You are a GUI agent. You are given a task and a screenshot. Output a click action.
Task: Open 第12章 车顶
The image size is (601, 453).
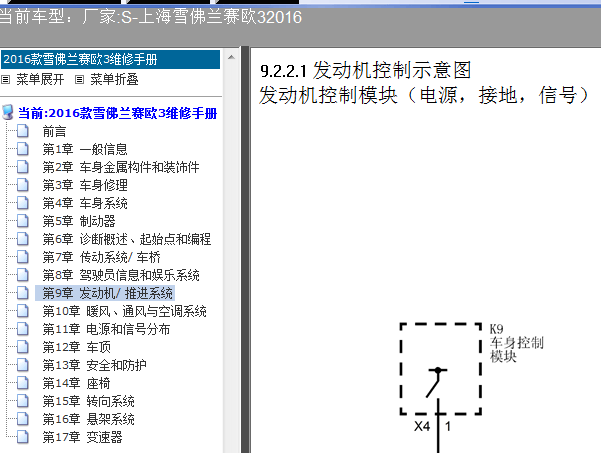(76, 348)
